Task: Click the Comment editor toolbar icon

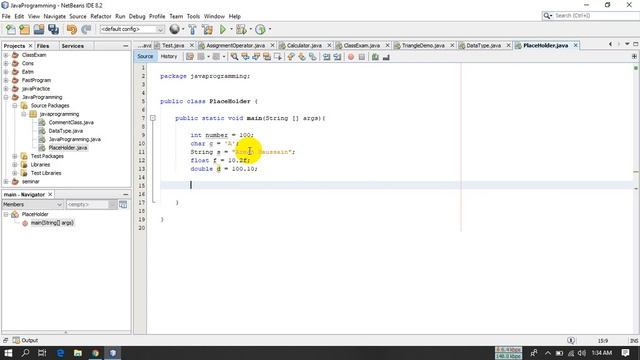Action: [375, 57]
